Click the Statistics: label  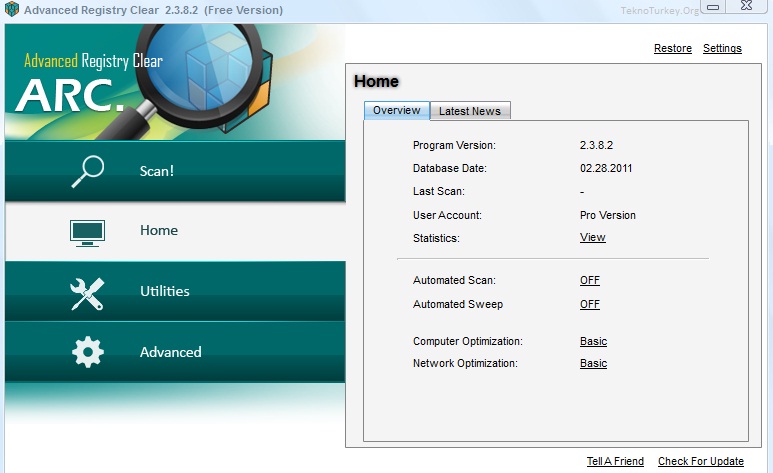pyautogui.click(x=436, y=238)
